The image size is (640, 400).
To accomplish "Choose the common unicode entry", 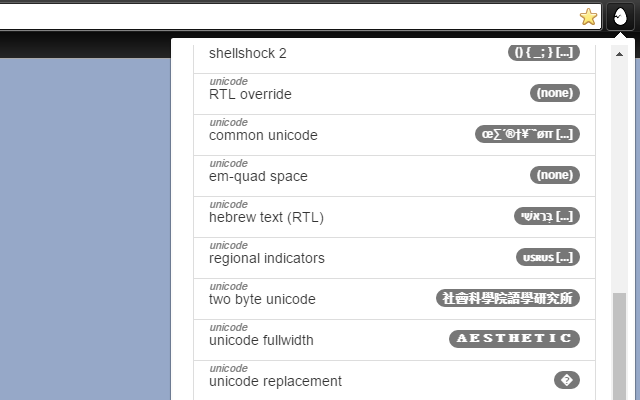I will click(x=264, y=135).
